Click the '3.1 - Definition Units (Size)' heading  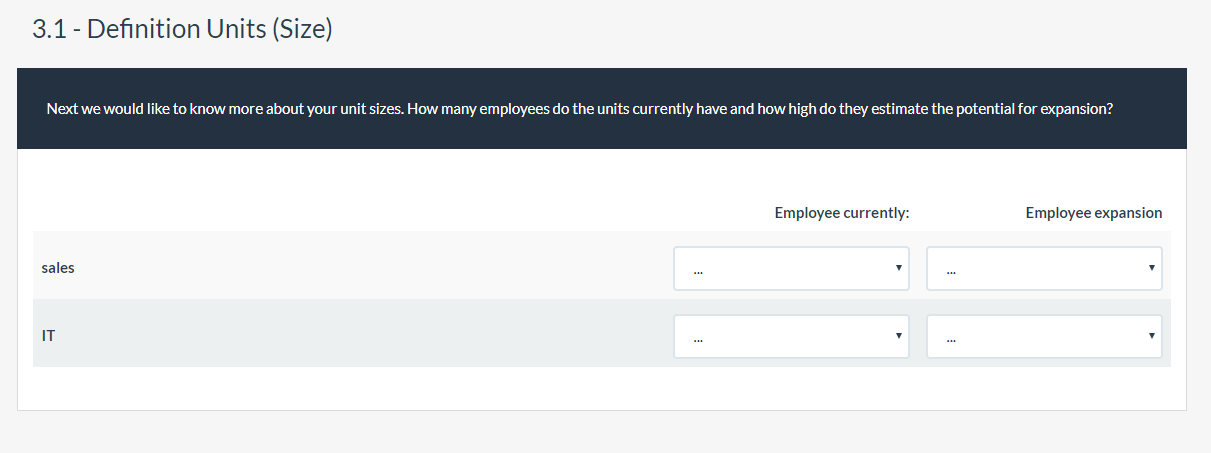[182, 29]
